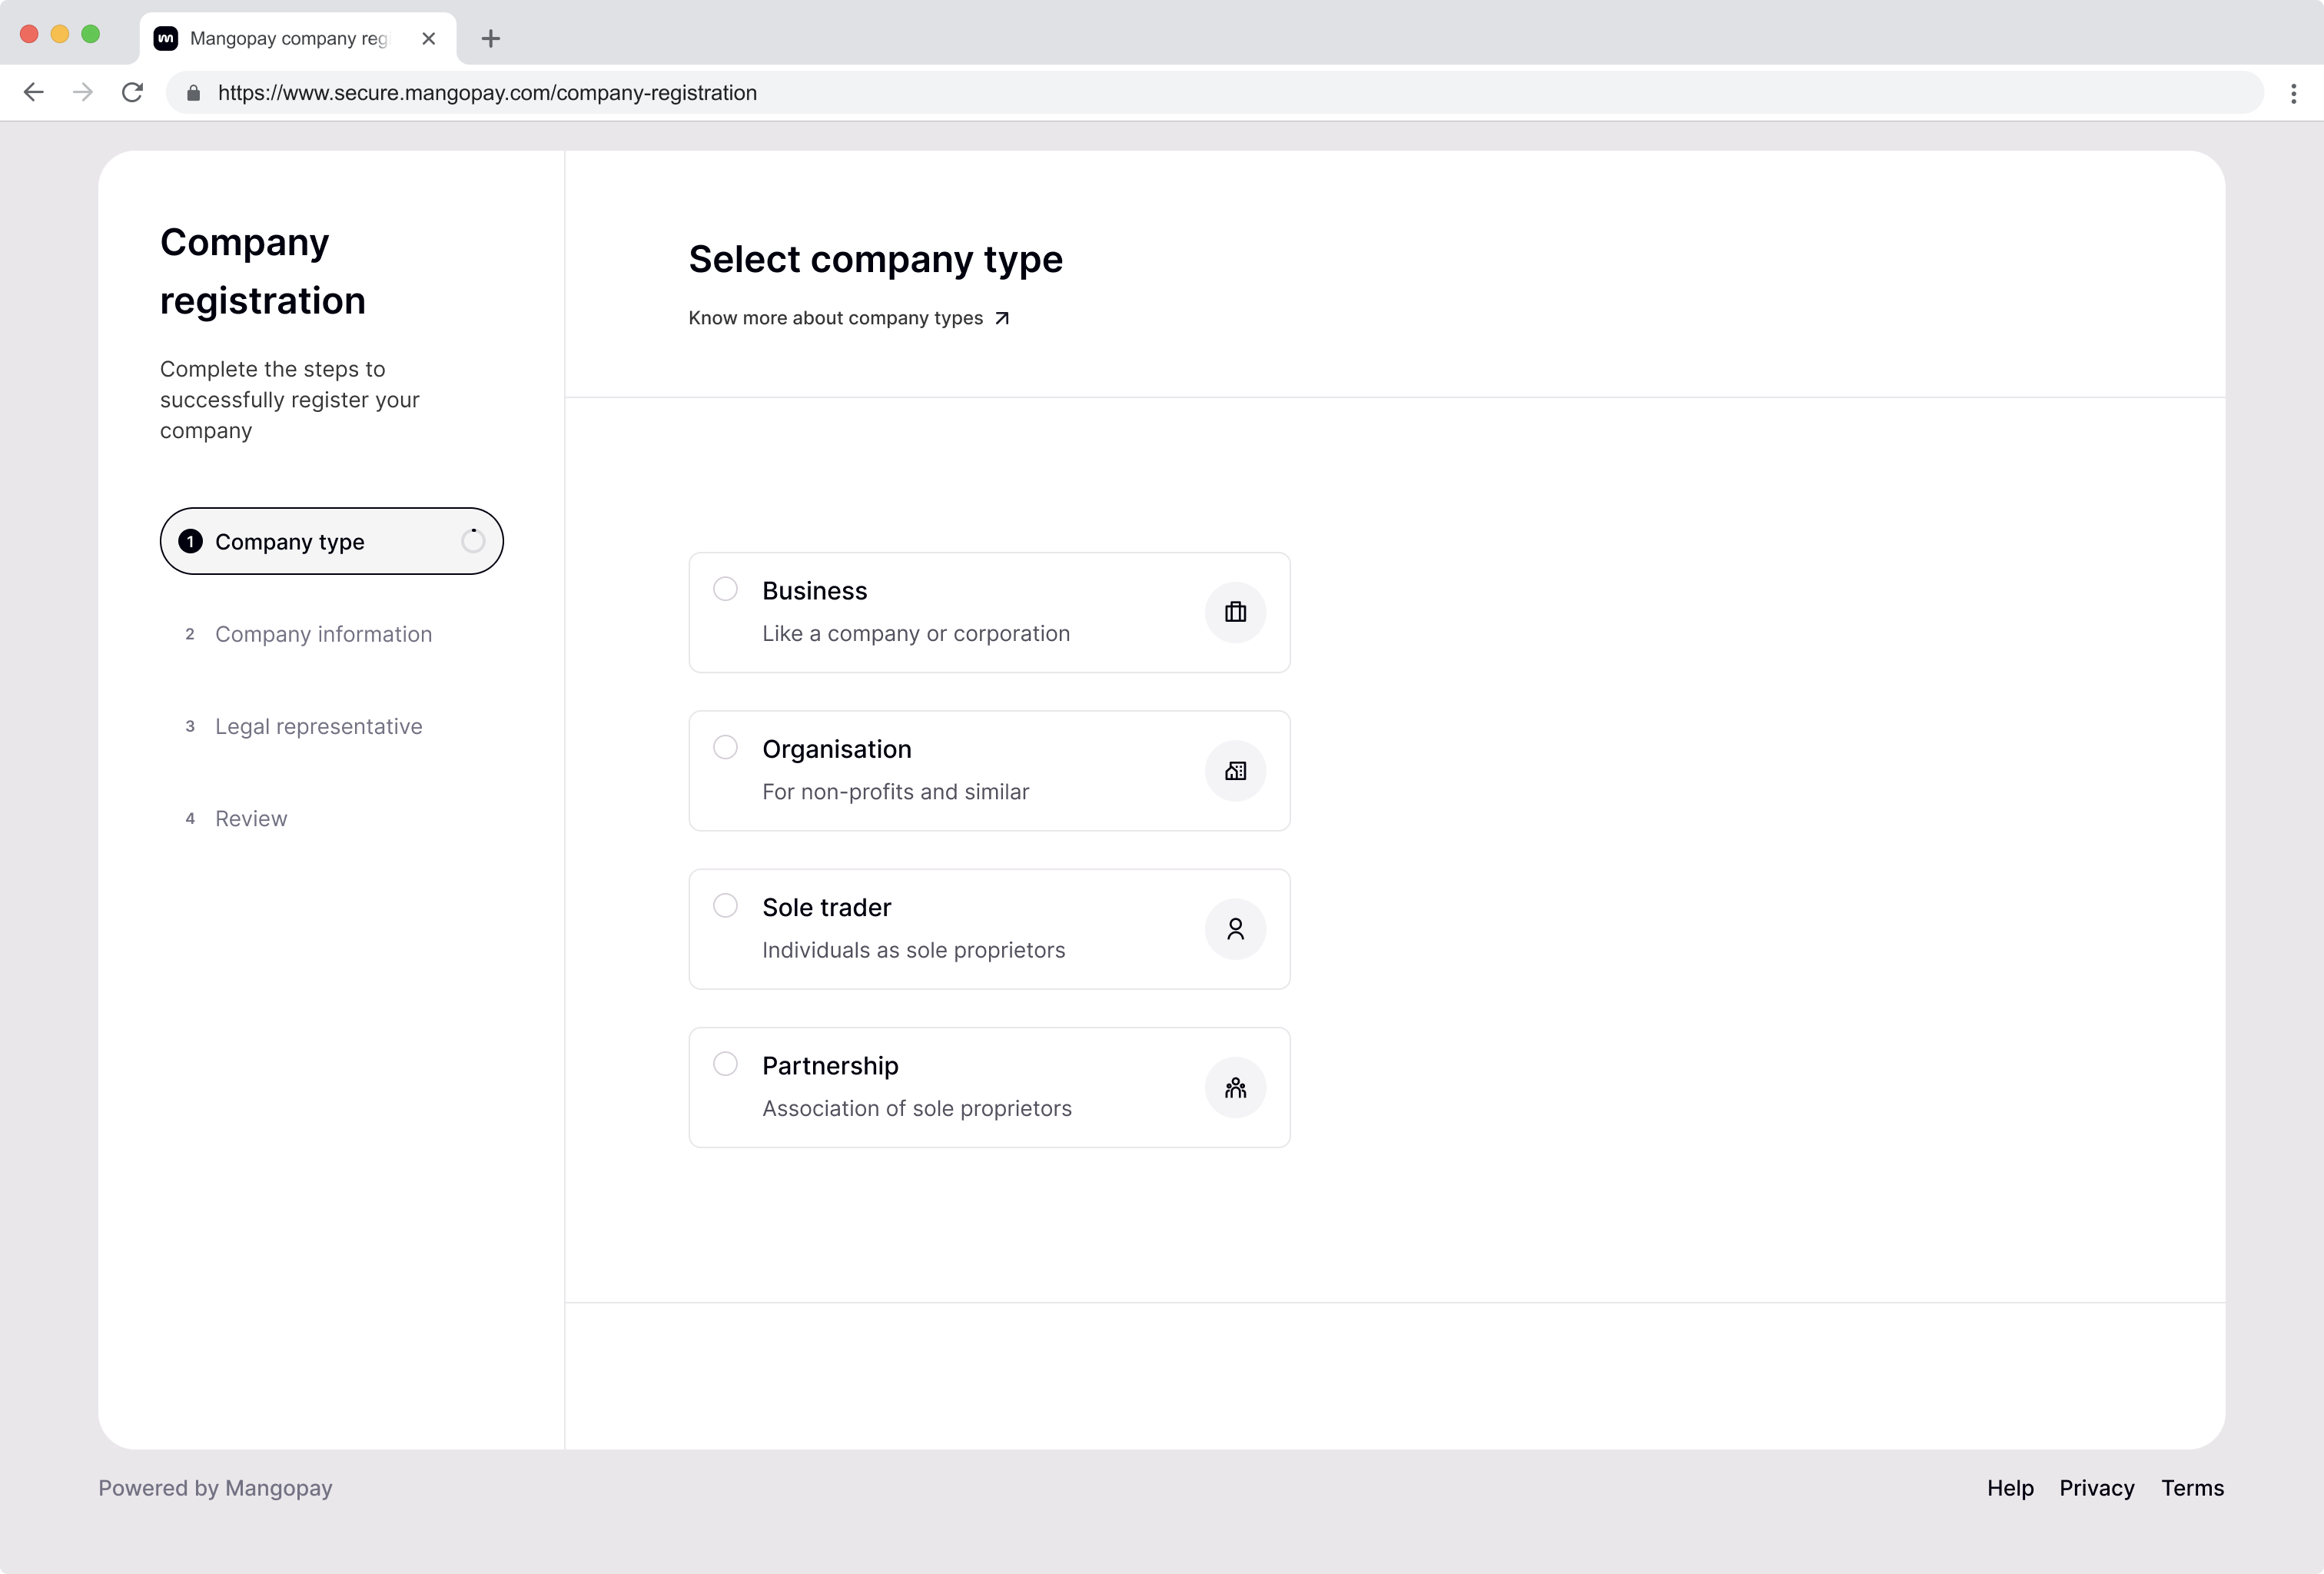Open a new tab with the plus icon
The width and height of the screenshot is (2324, 1574).
[x=490, y=39]
